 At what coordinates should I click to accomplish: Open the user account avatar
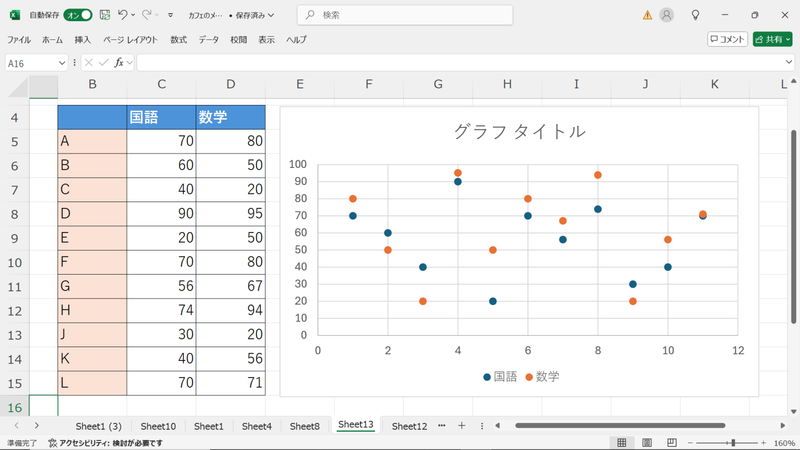click(666, 15)
